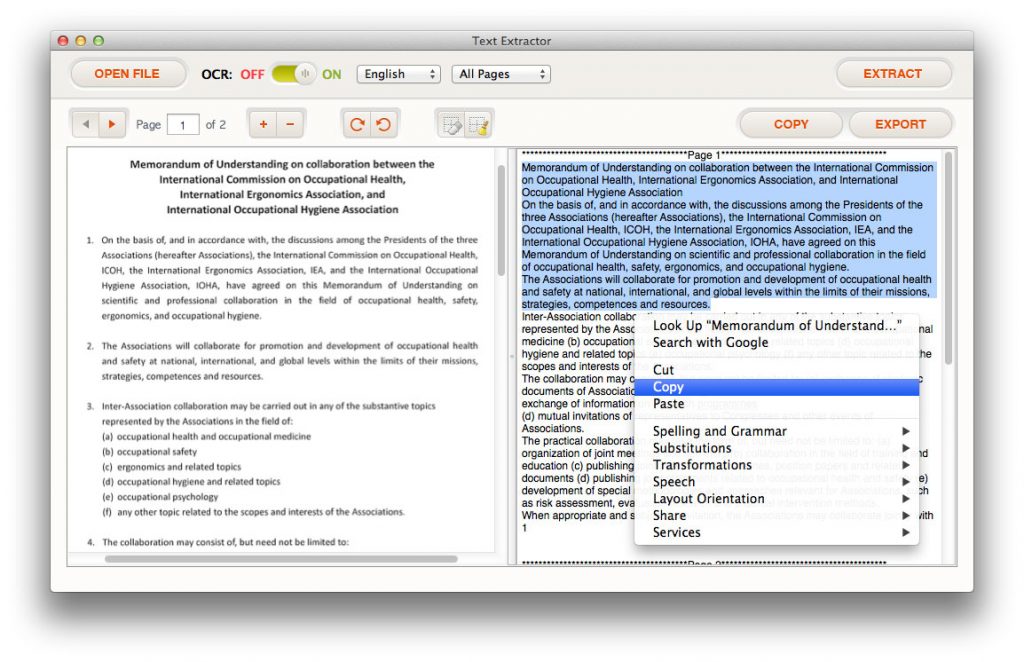The width and height of the screenshot is (1024, 662).
Task: Click the highlighted extracted text
Action: [729, 236]
